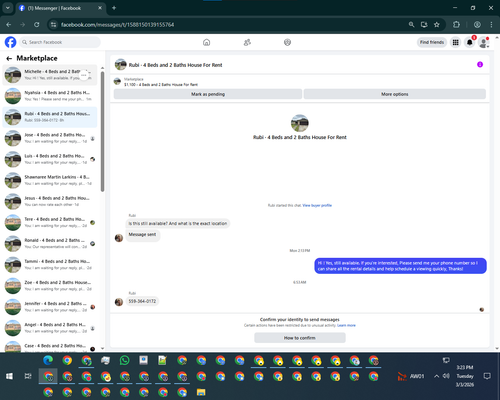Click the message with phone number 559-364-0172
The height and width of the screenshot is (400, 500).
pos(142,301)
